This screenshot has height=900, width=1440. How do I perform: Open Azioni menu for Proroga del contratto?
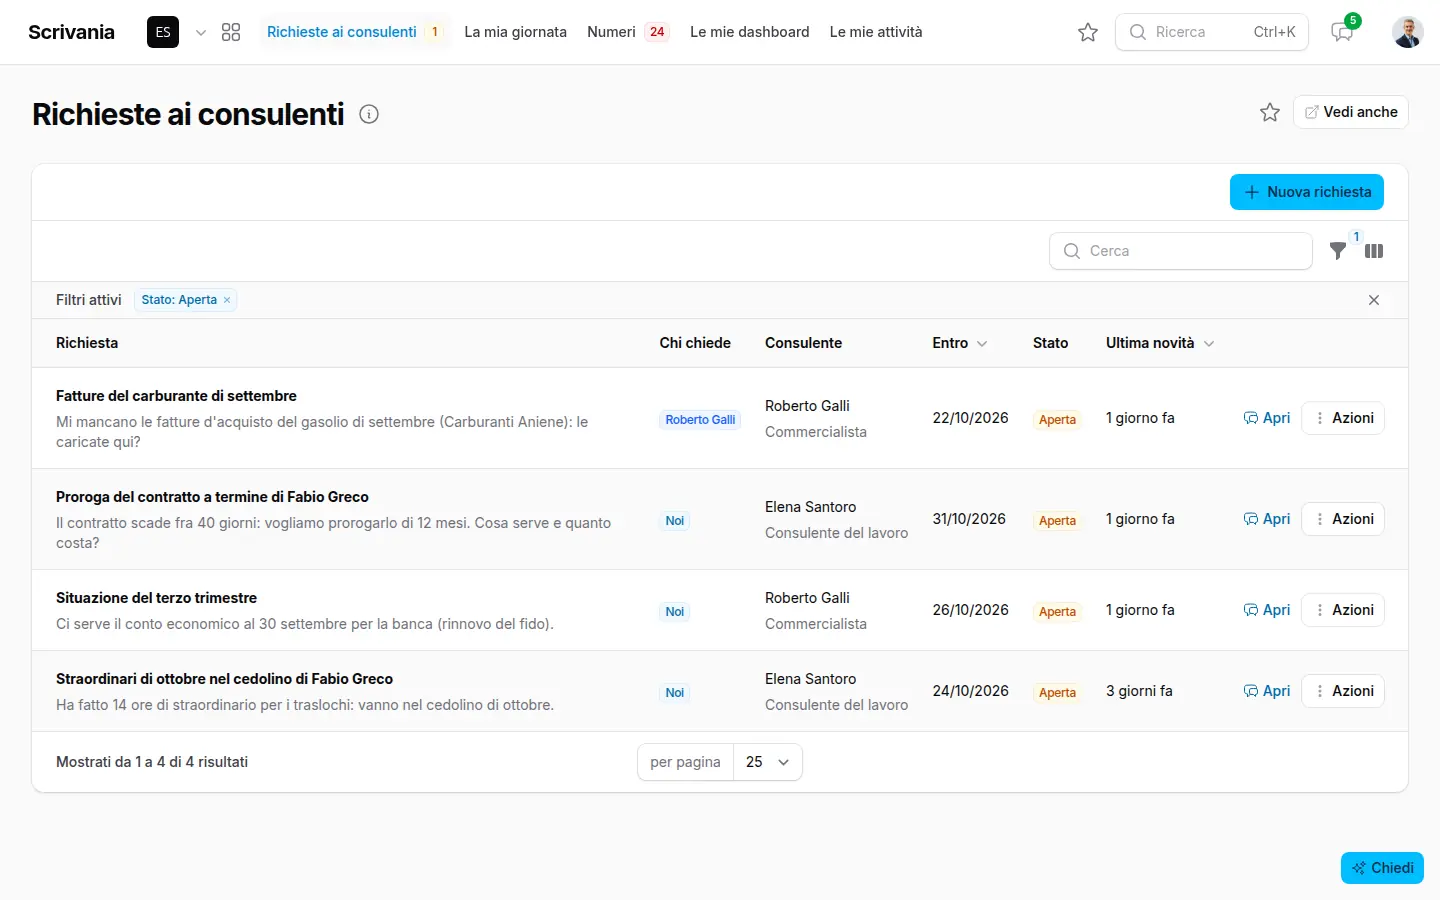[1343, 519]
